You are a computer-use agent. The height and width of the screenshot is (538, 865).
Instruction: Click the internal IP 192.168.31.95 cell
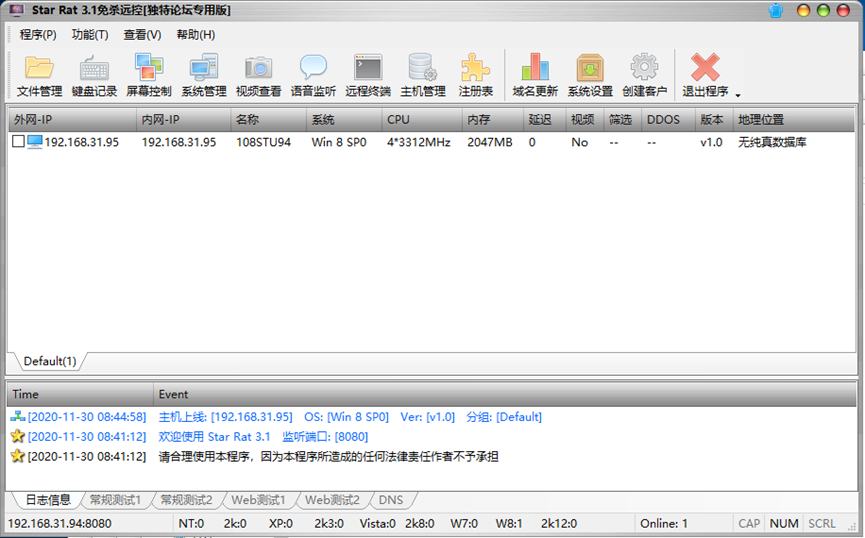[x=179, y=142]
